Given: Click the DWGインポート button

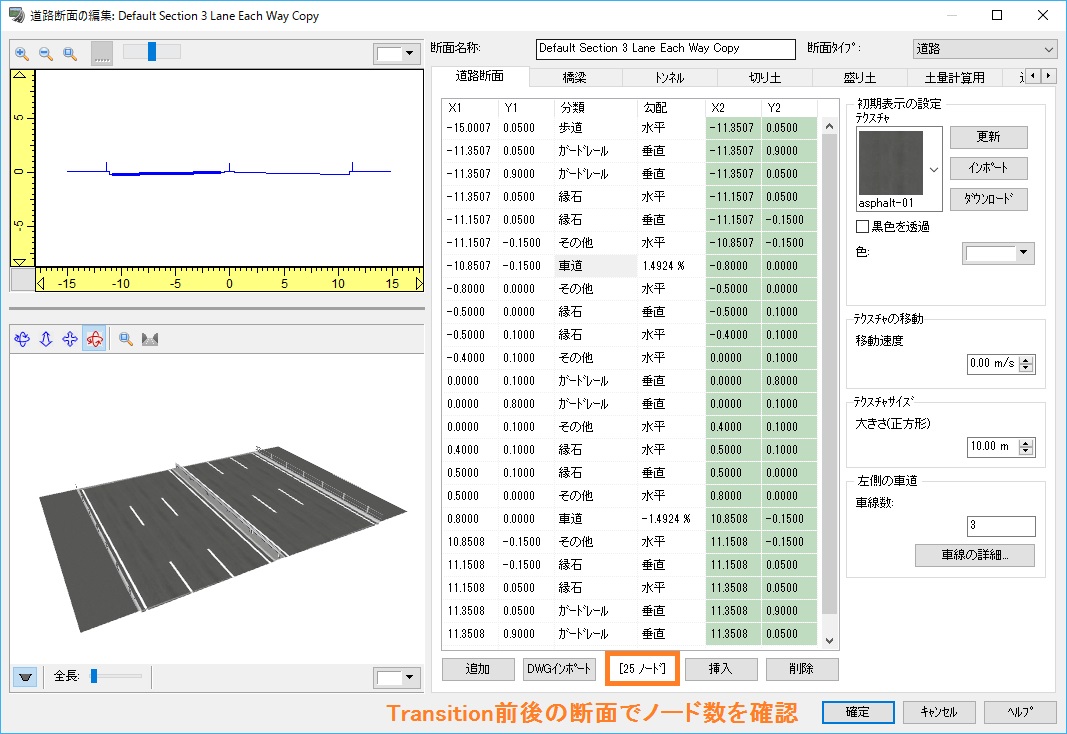Looking at the screenshot, I should (x=560, y=668).
